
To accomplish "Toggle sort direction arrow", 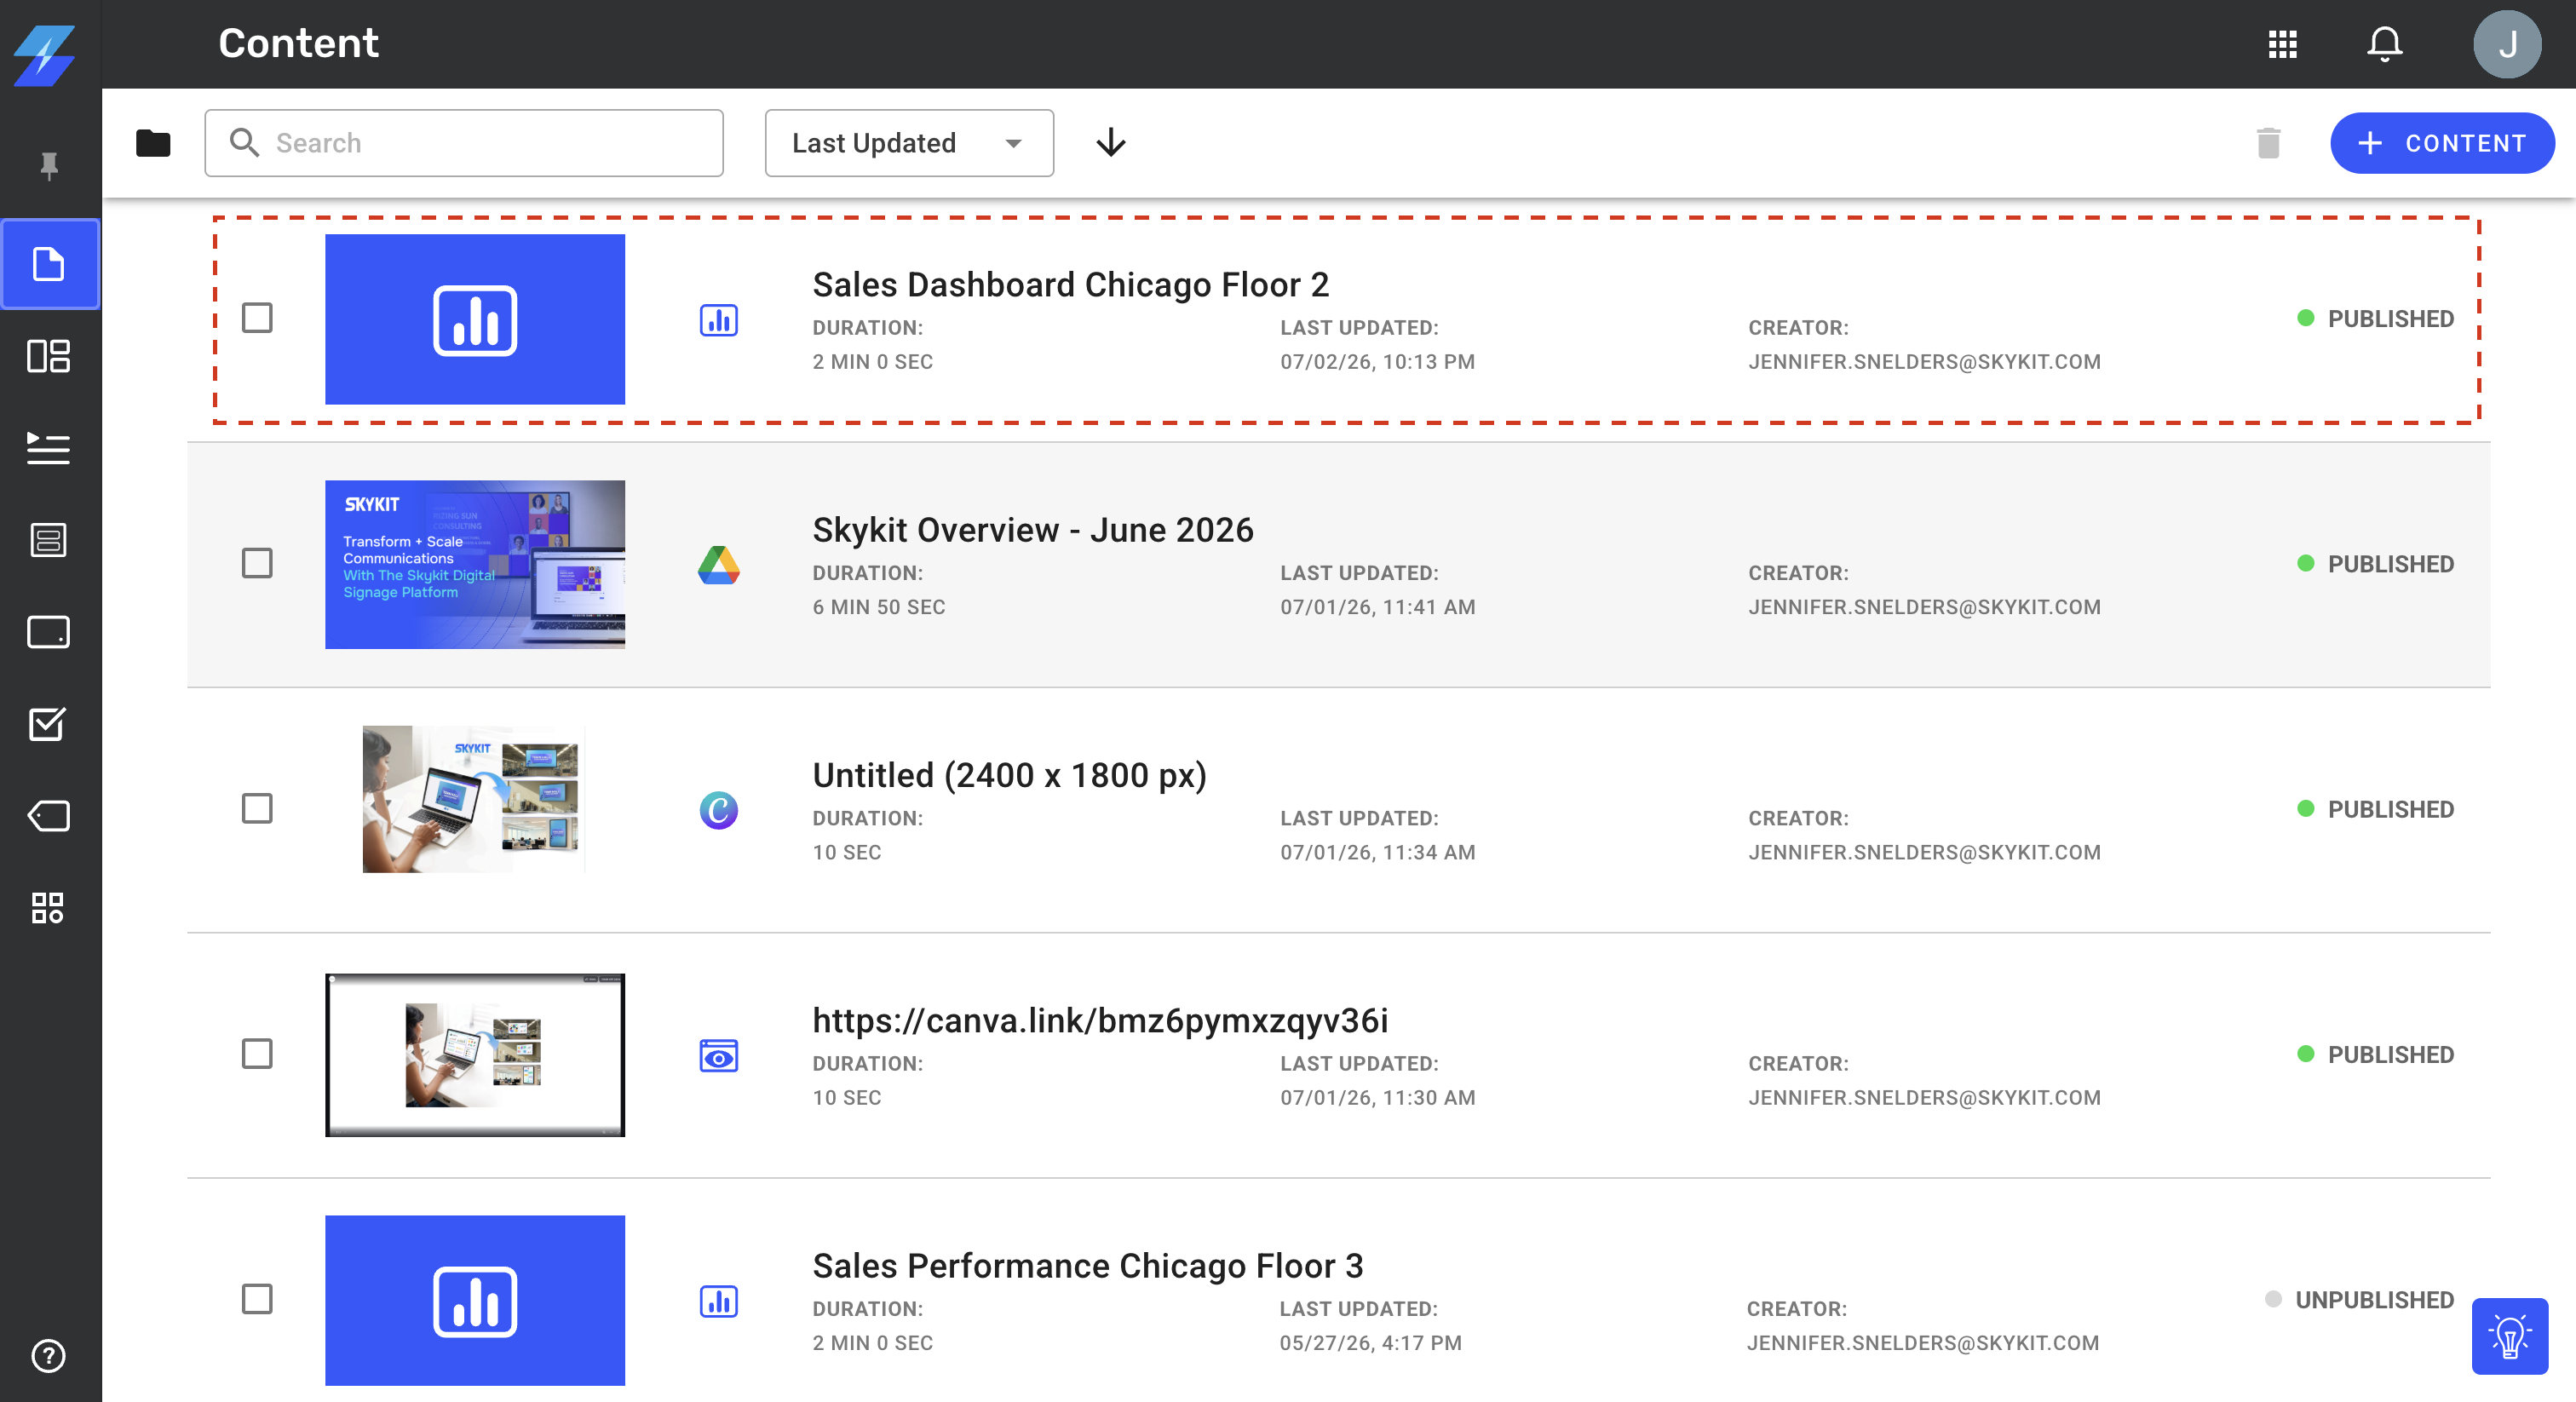I will [x=1111, y=143].
